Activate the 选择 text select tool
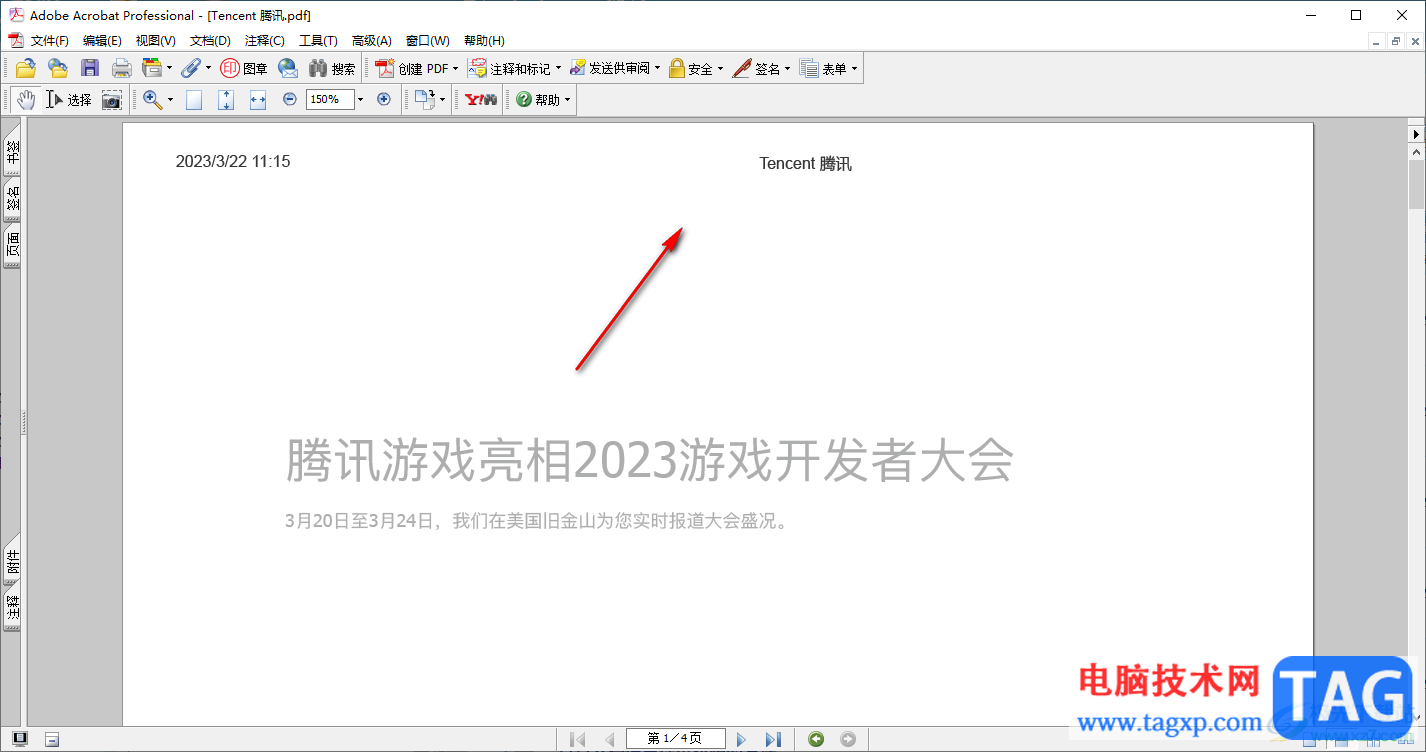Image resolution: width=1426 pixels, height=752 pixels. pos(69,99)
